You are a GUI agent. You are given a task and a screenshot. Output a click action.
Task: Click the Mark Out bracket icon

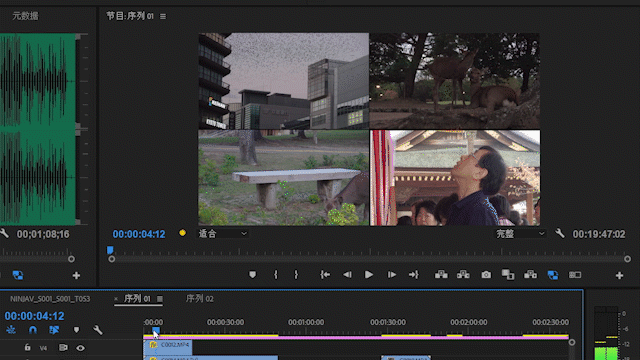tap(296, 275)
